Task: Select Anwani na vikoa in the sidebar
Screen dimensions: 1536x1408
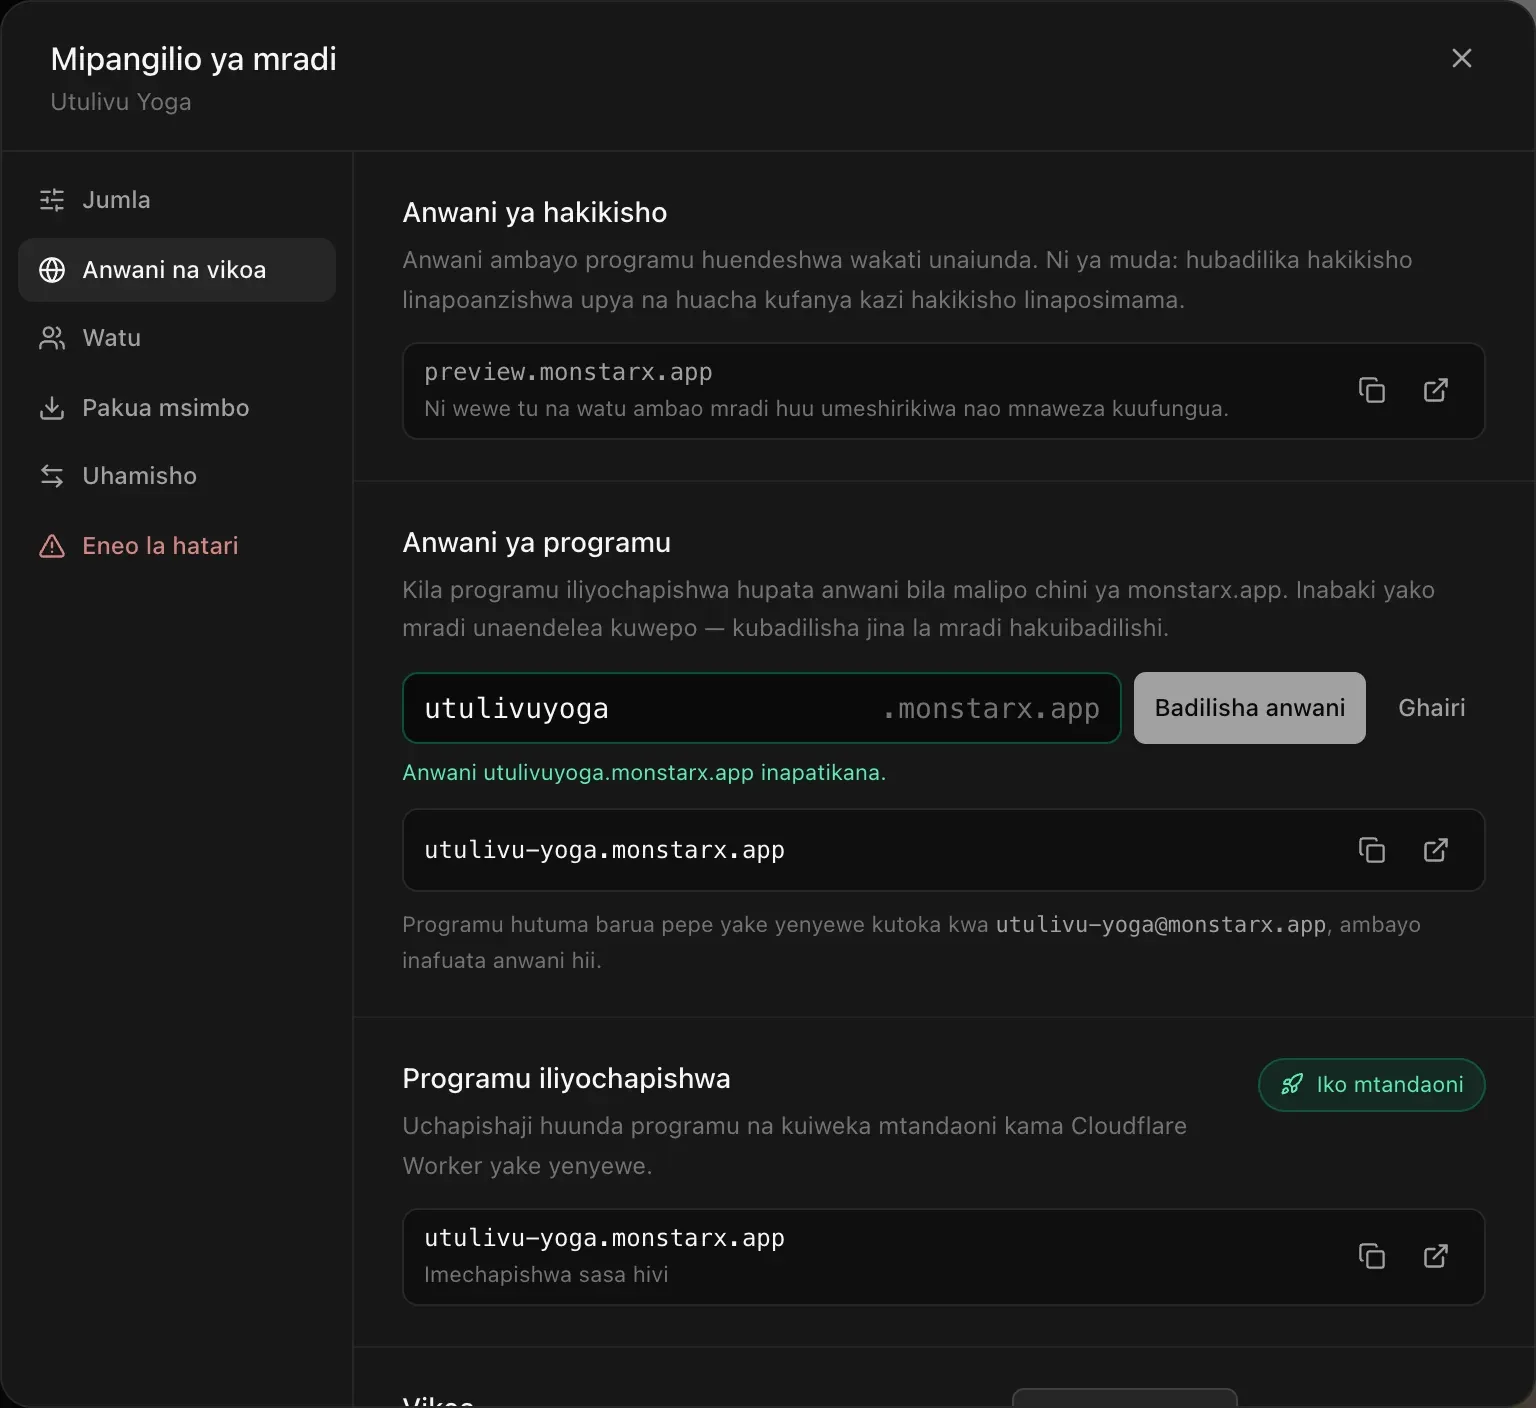Action: [x=177, y=270]
